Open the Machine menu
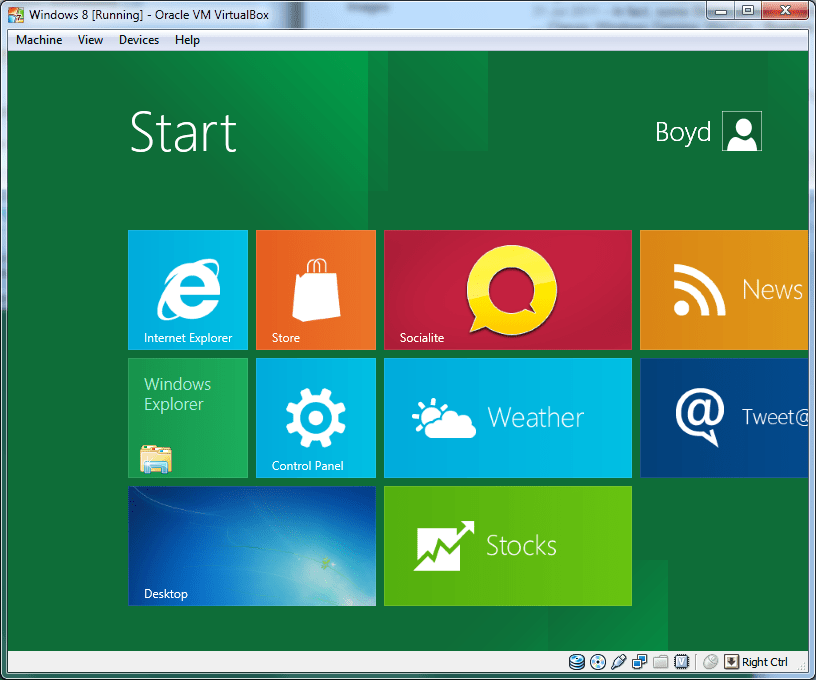The width and height of the screenshot is (816, 680). [x=39, y=40]
